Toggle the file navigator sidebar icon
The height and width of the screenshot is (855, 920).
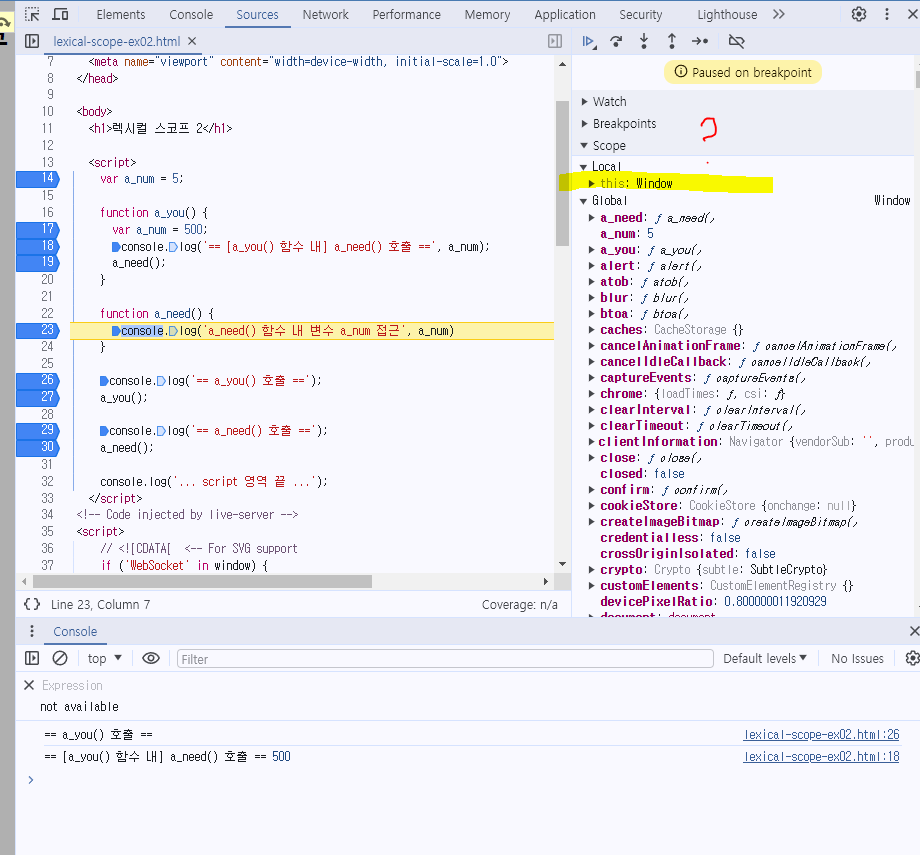[x=32, y=41]
